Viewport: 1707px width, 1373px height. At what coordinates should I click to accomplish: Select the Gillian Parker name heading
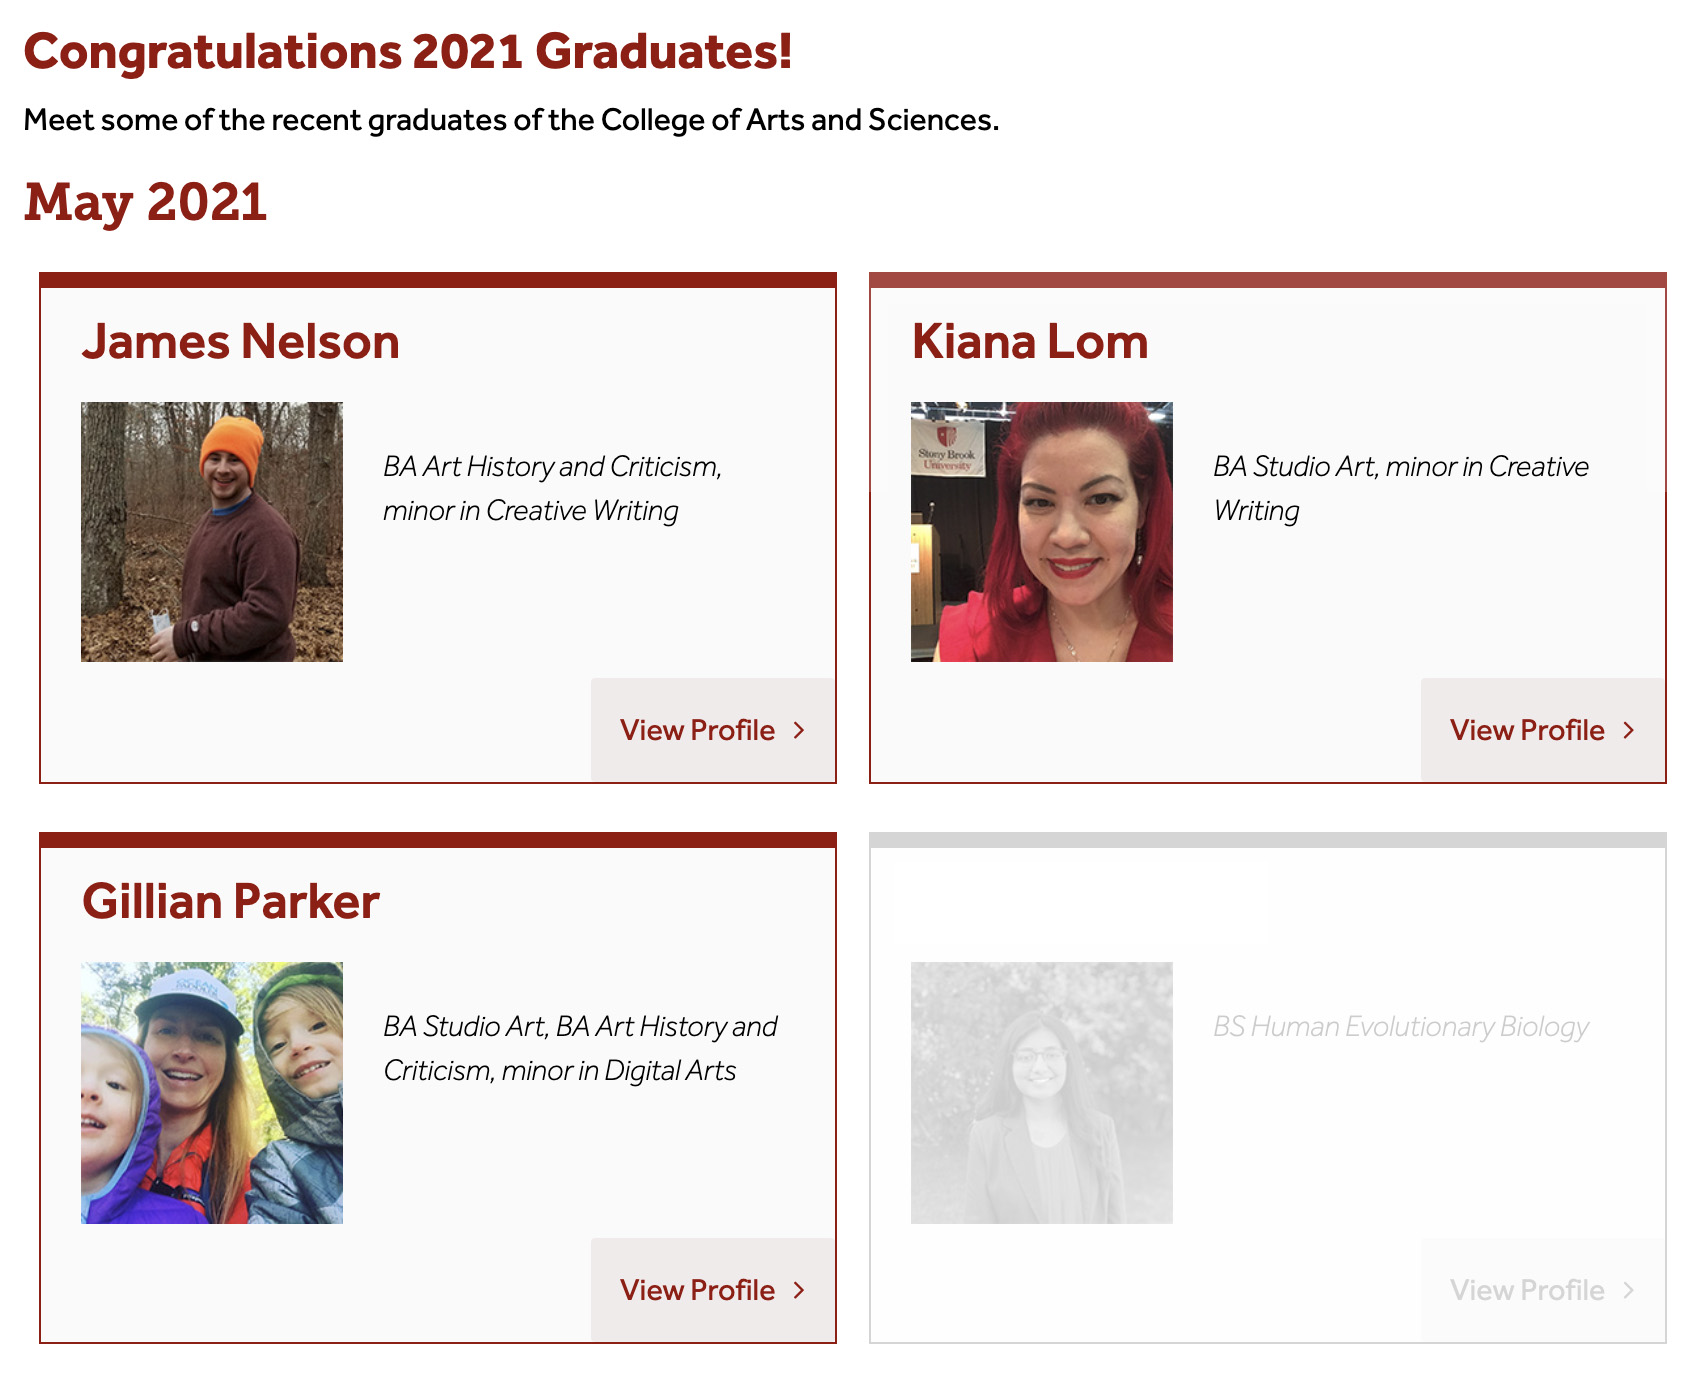[x=231, y=902]
